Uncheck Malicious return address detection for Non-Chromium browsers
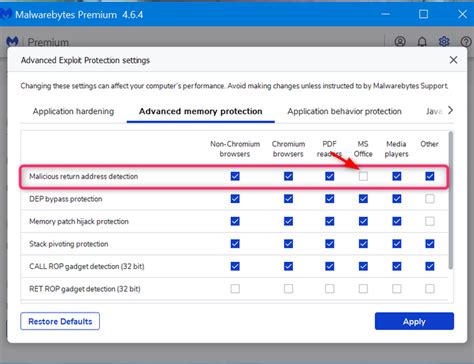474x364 pixels. (235, 176)
